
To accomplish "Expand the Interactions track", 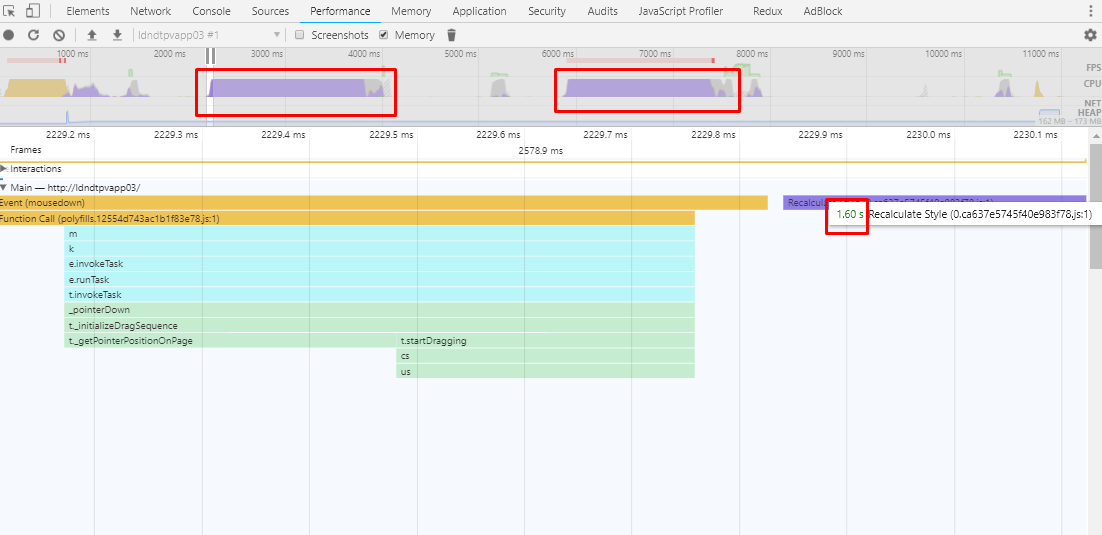I will coord(4,169).
